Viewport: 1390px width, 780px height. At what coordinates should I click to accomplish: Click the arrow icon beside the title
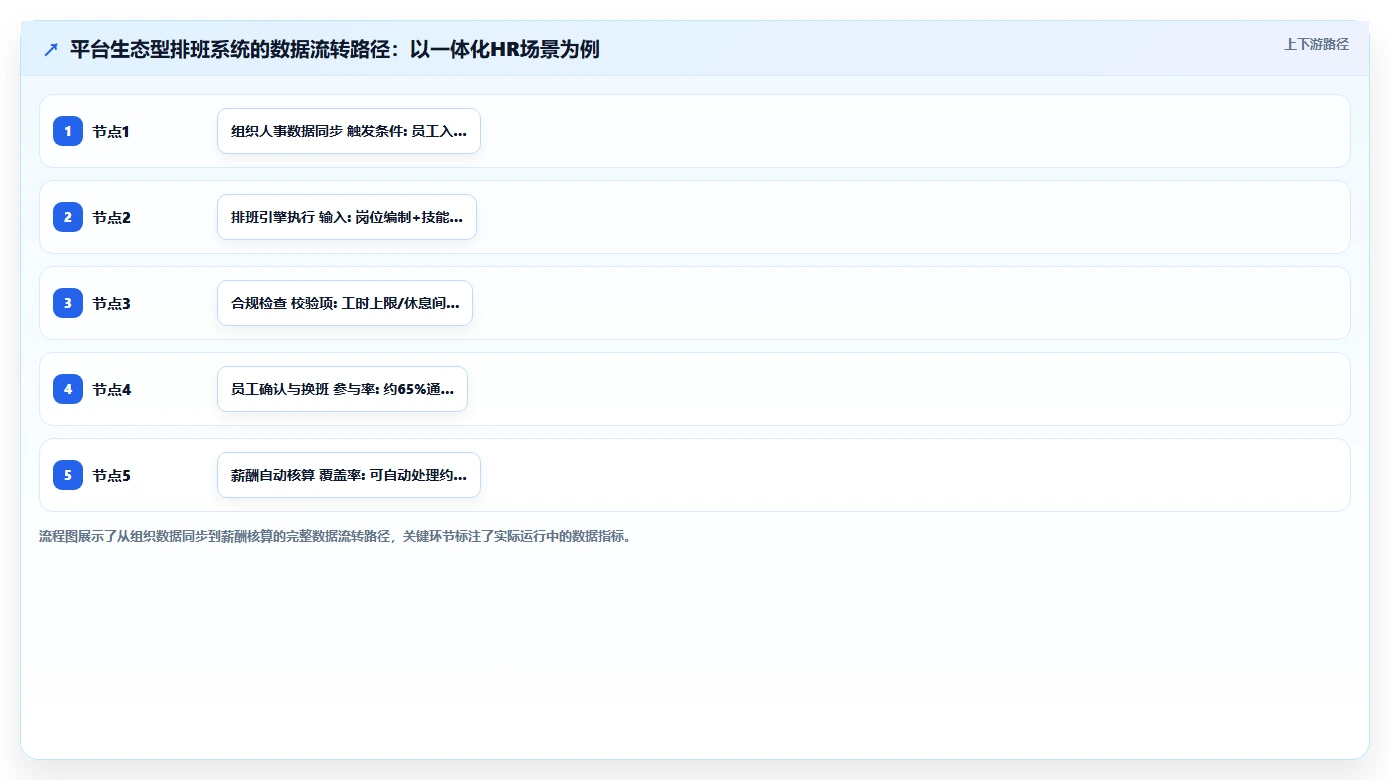click(51, 50)
